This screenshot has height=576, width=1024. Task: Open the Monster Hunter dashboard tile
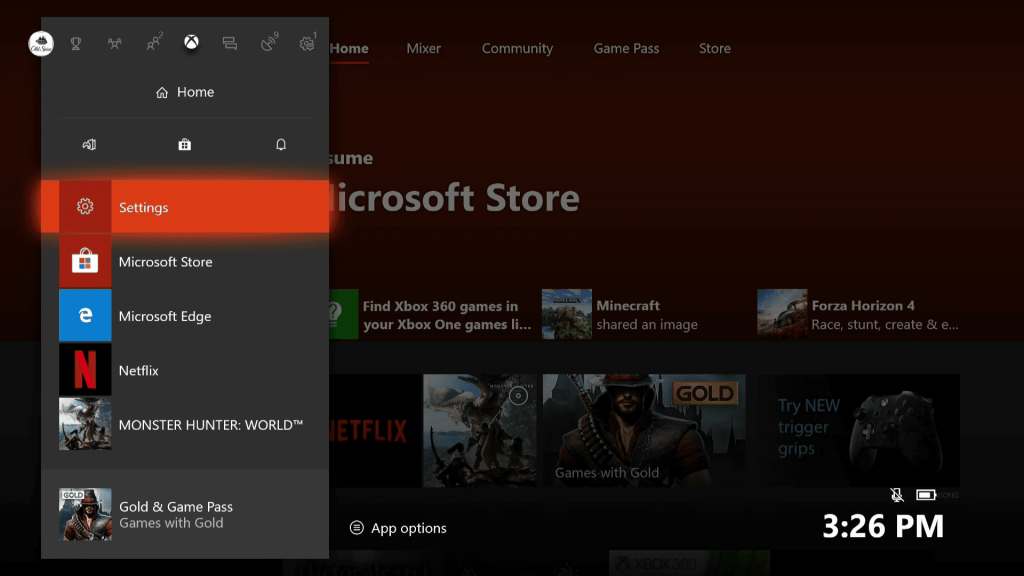coord(480,430)
